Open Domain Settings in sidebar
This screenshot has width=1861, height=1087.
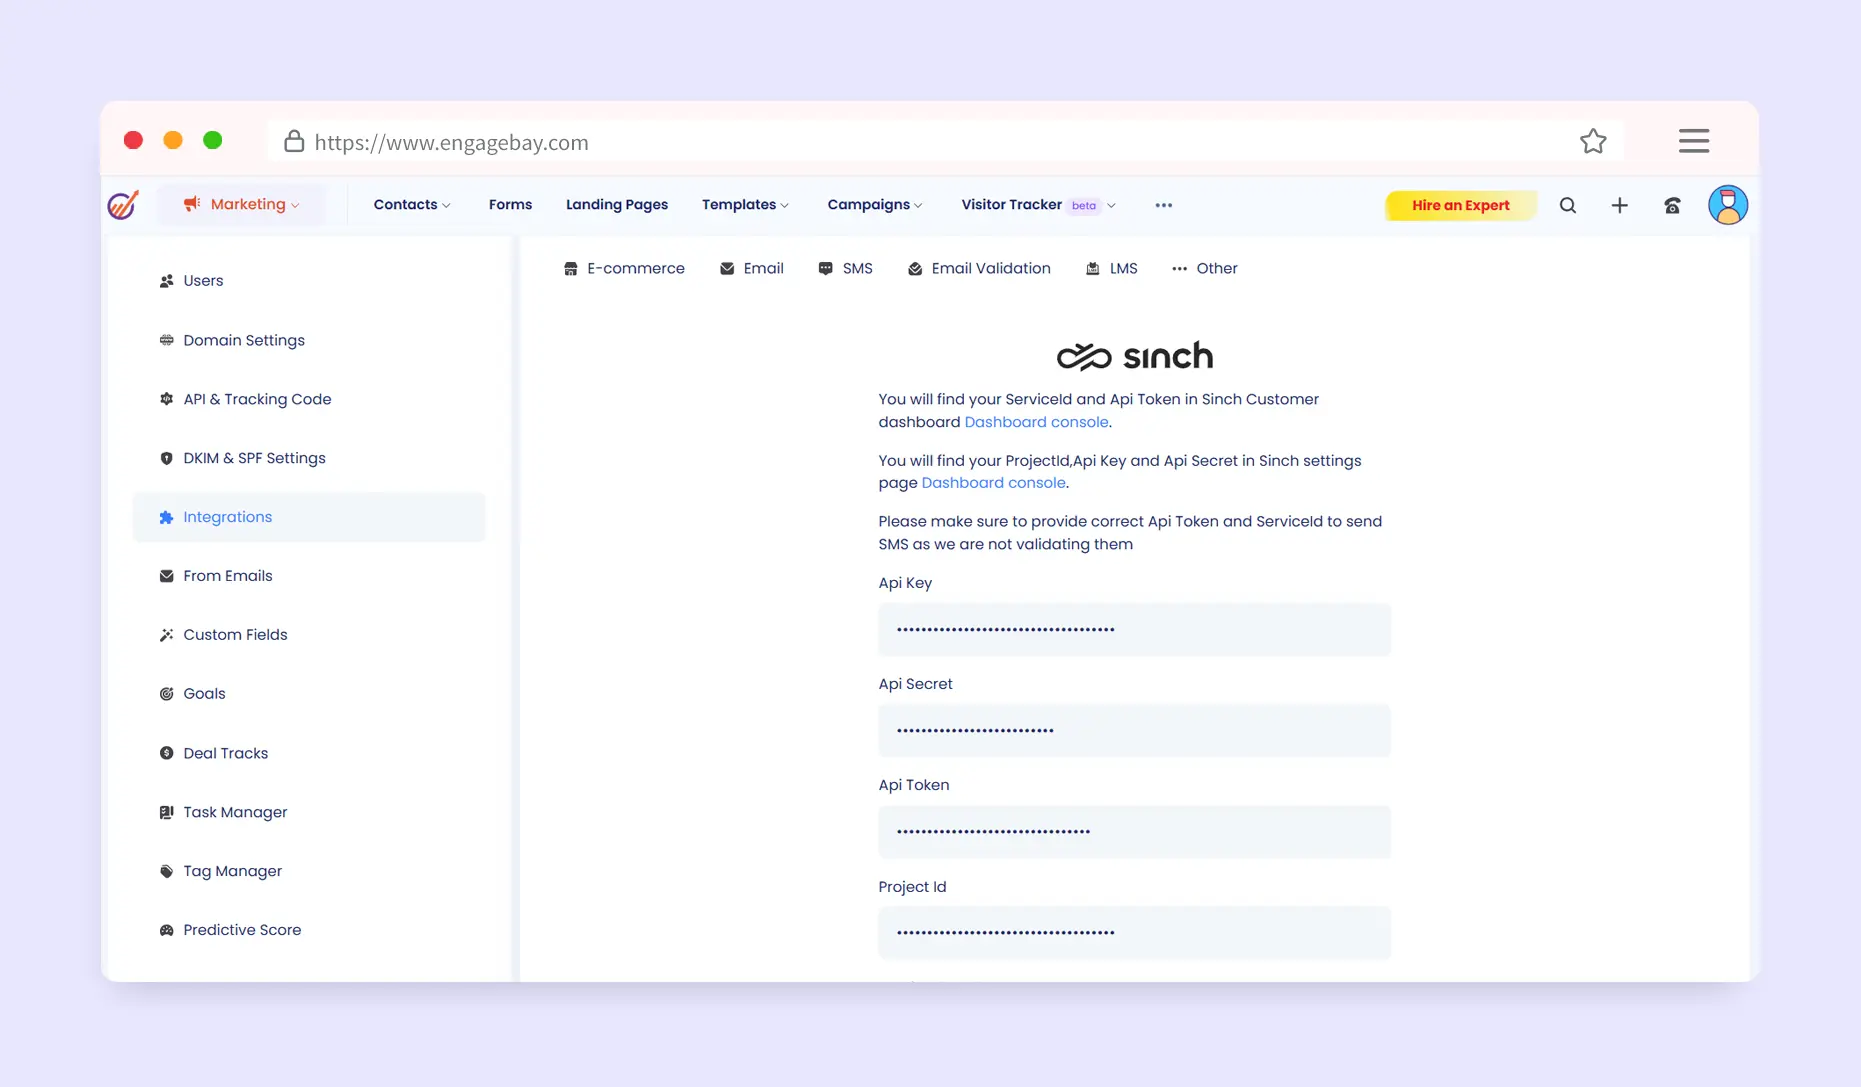[243, 340]
